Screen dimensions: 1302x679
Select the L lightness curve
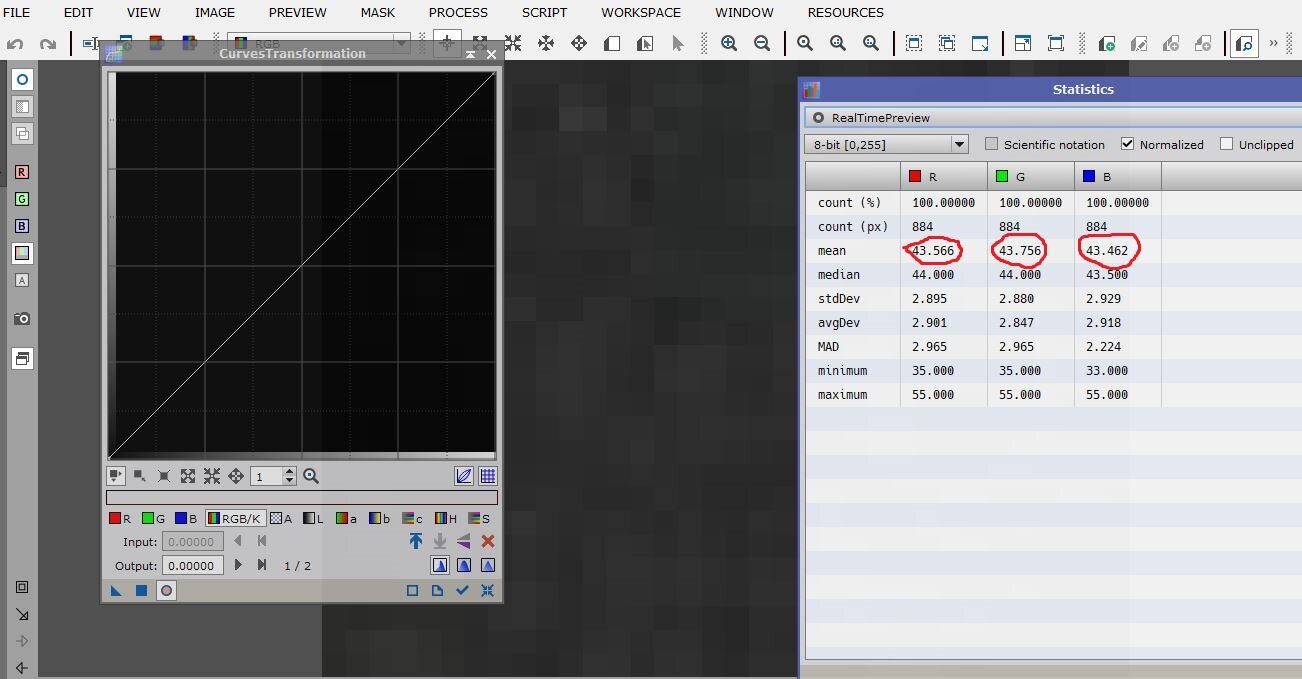pos(313,518)
